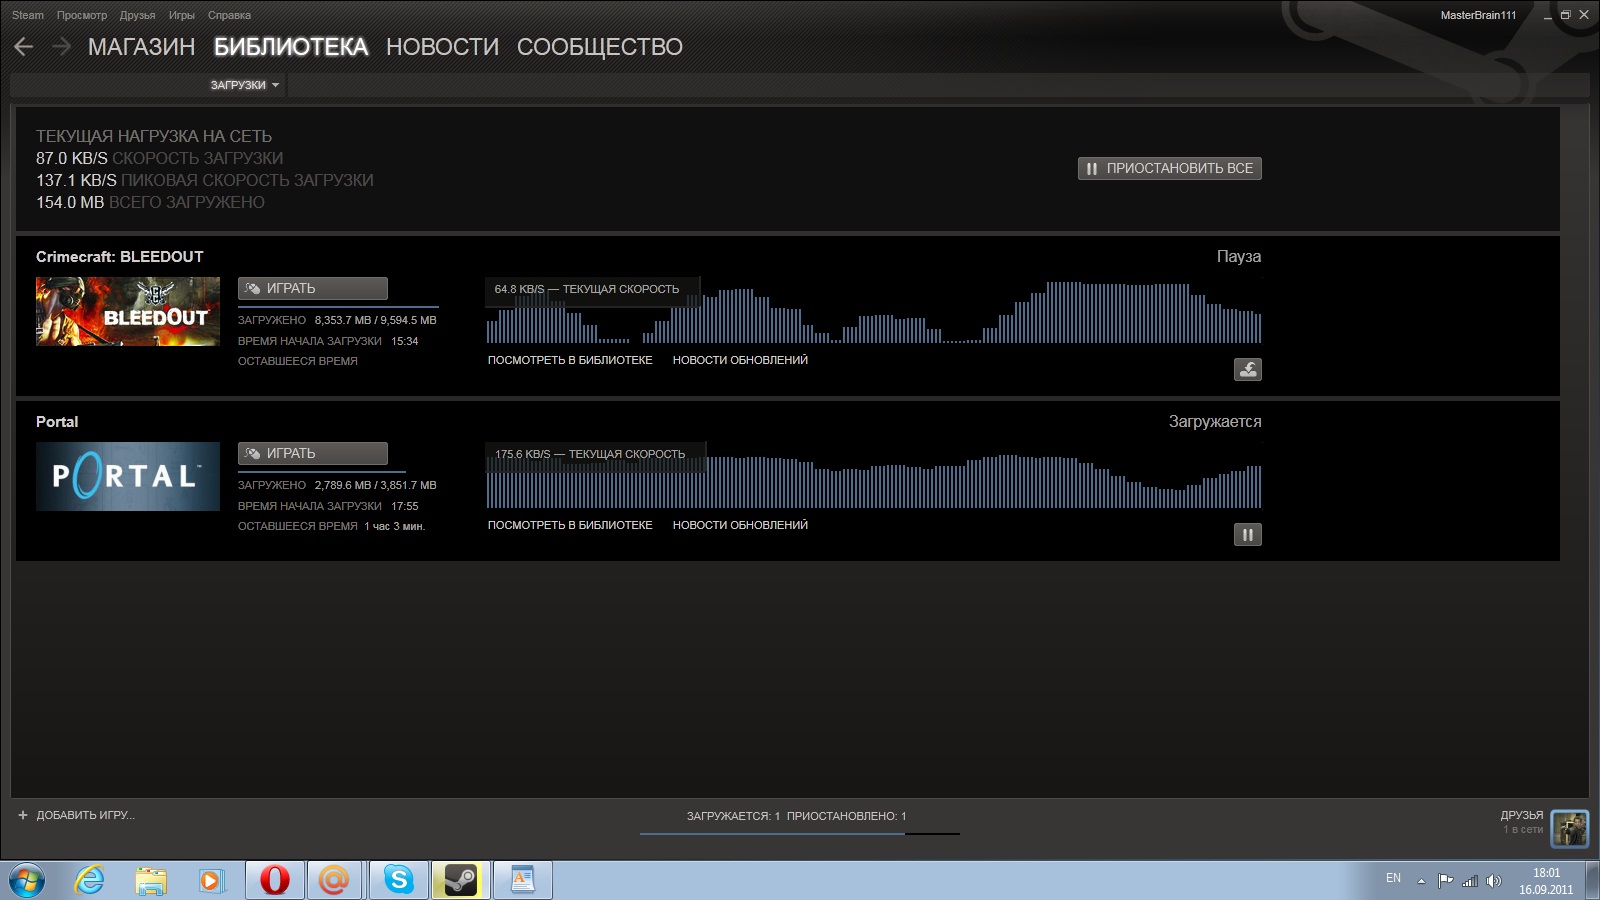
Task: Click the 2,789.6 MB / 3,851.7 MB value
Action: click(376, 485)
